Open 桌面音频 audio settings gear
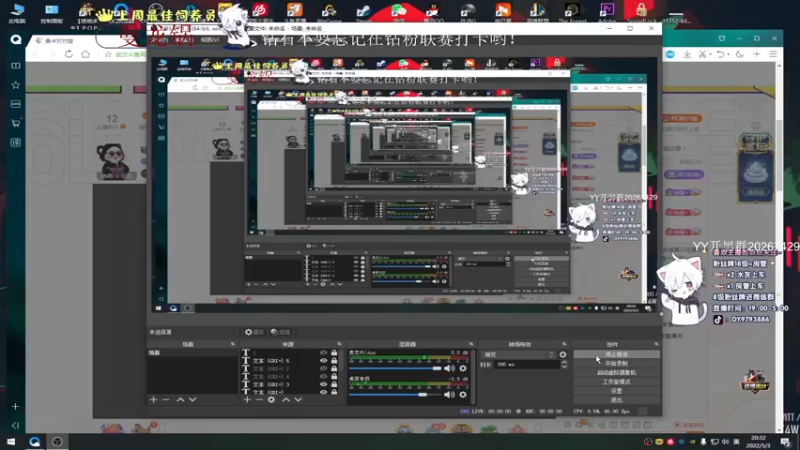This screenshot has width=800, height=450. (x=463, y=394)
